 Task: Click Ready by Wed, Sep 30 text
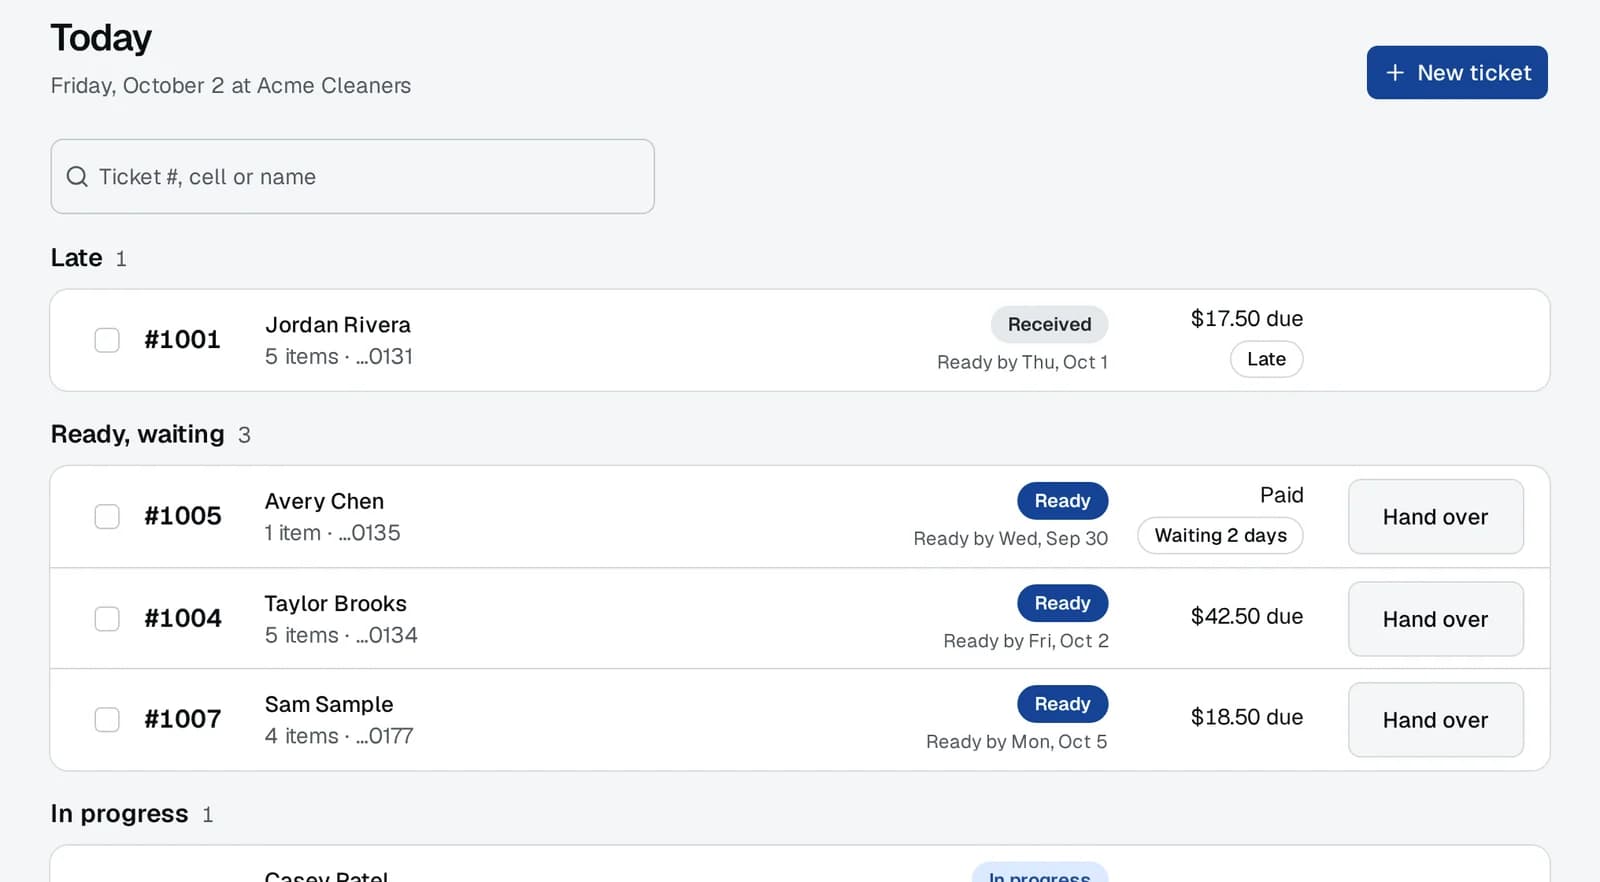(x=1011, y=538)
